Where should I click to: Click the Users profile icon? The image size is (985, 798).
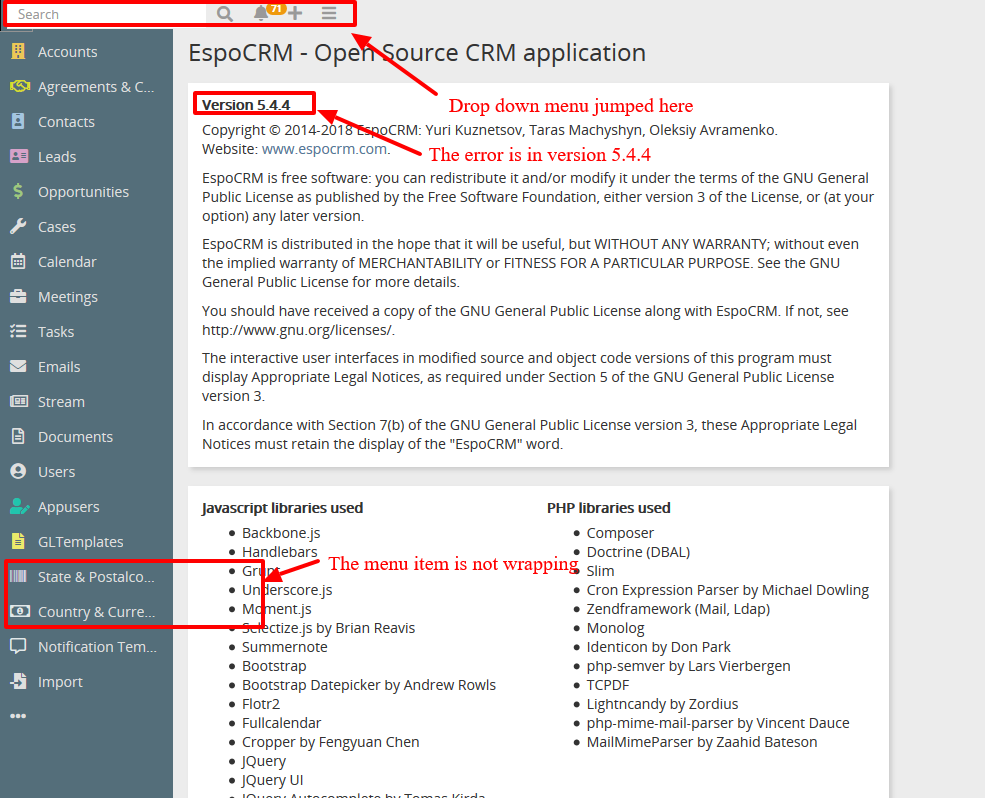coord(18,471)
